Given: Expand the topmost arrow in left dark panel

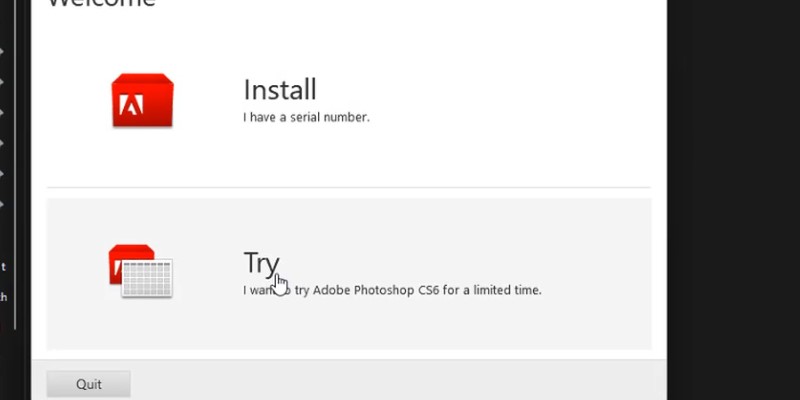Looking at the screenshot, I should click(2, 50).
